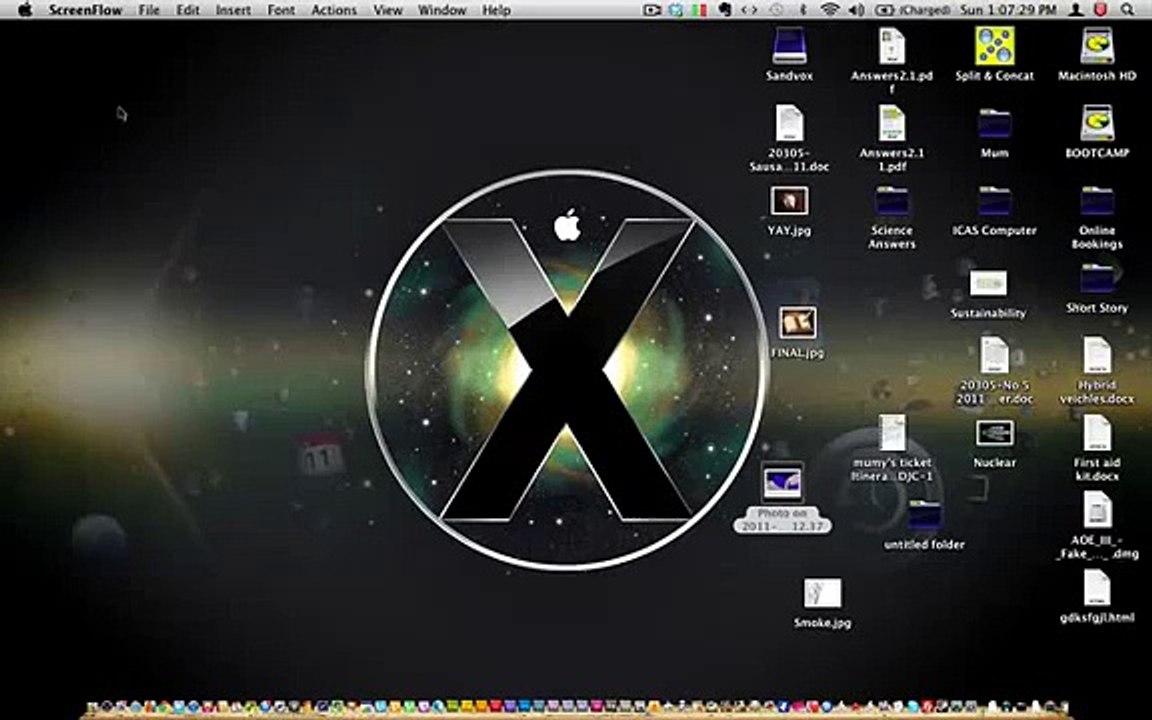Screen dimensions: 1152x720
Task: Select the Sustainability file icon
Action: point(988,284)
